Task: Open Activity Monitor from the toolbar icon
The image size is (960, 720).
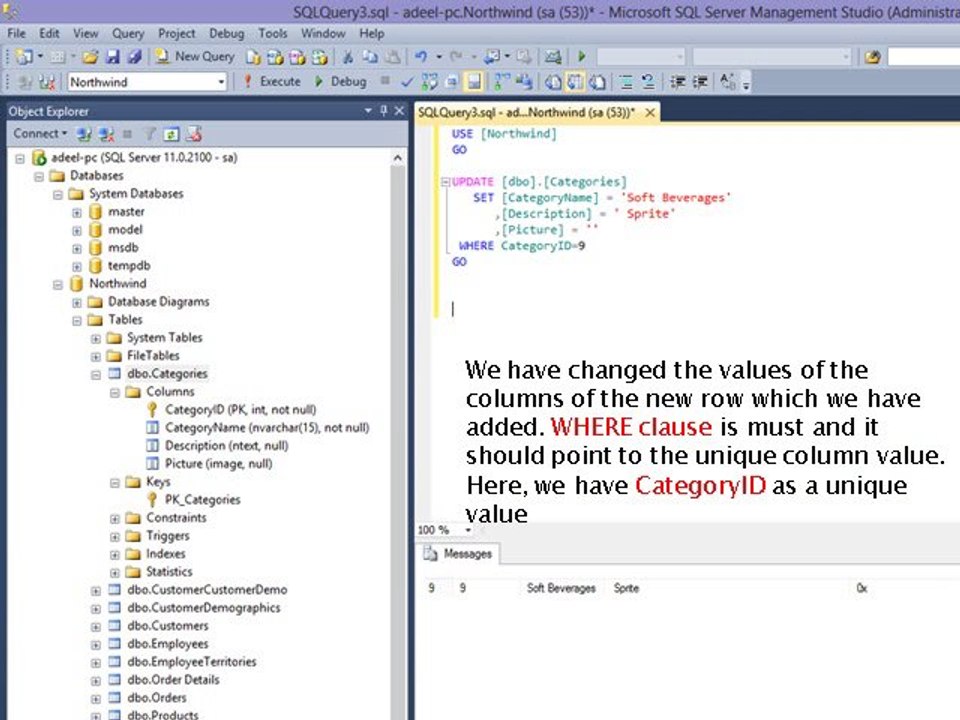Action: pos(553,57)
